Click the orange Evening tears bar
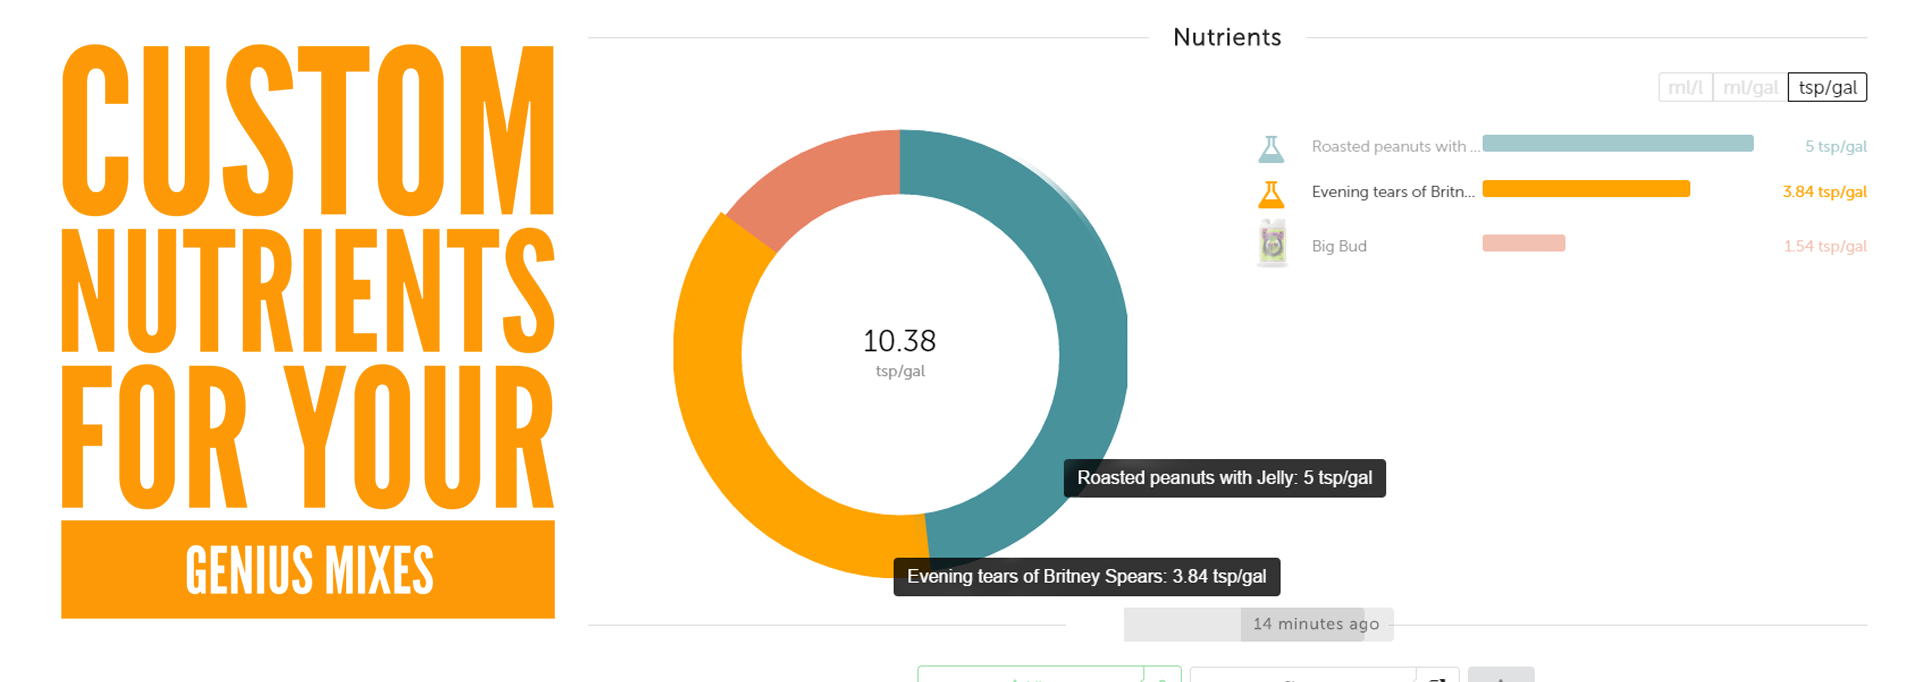 (1586, 189)
